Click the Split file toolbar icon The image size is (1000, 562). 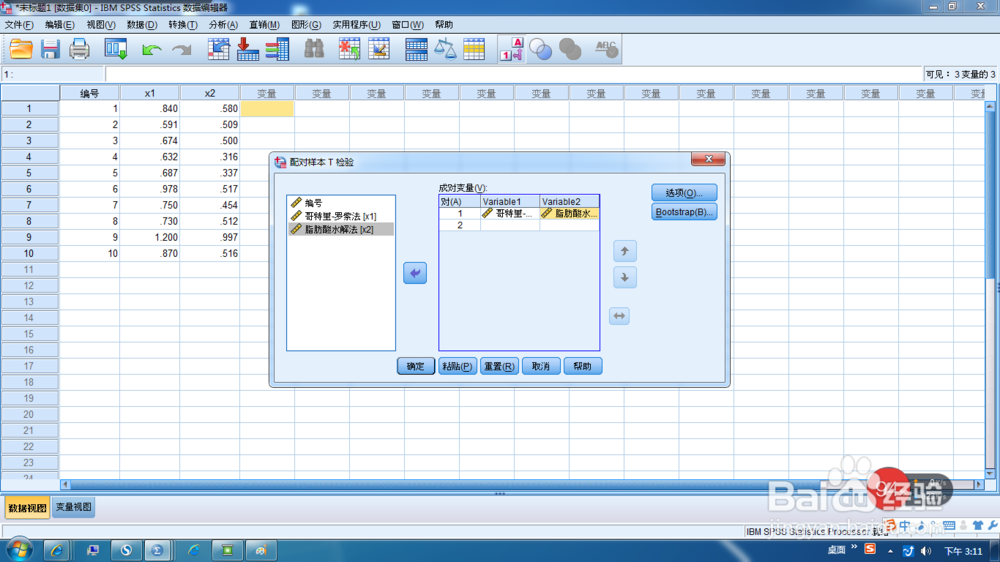click(x=416, y=49)
